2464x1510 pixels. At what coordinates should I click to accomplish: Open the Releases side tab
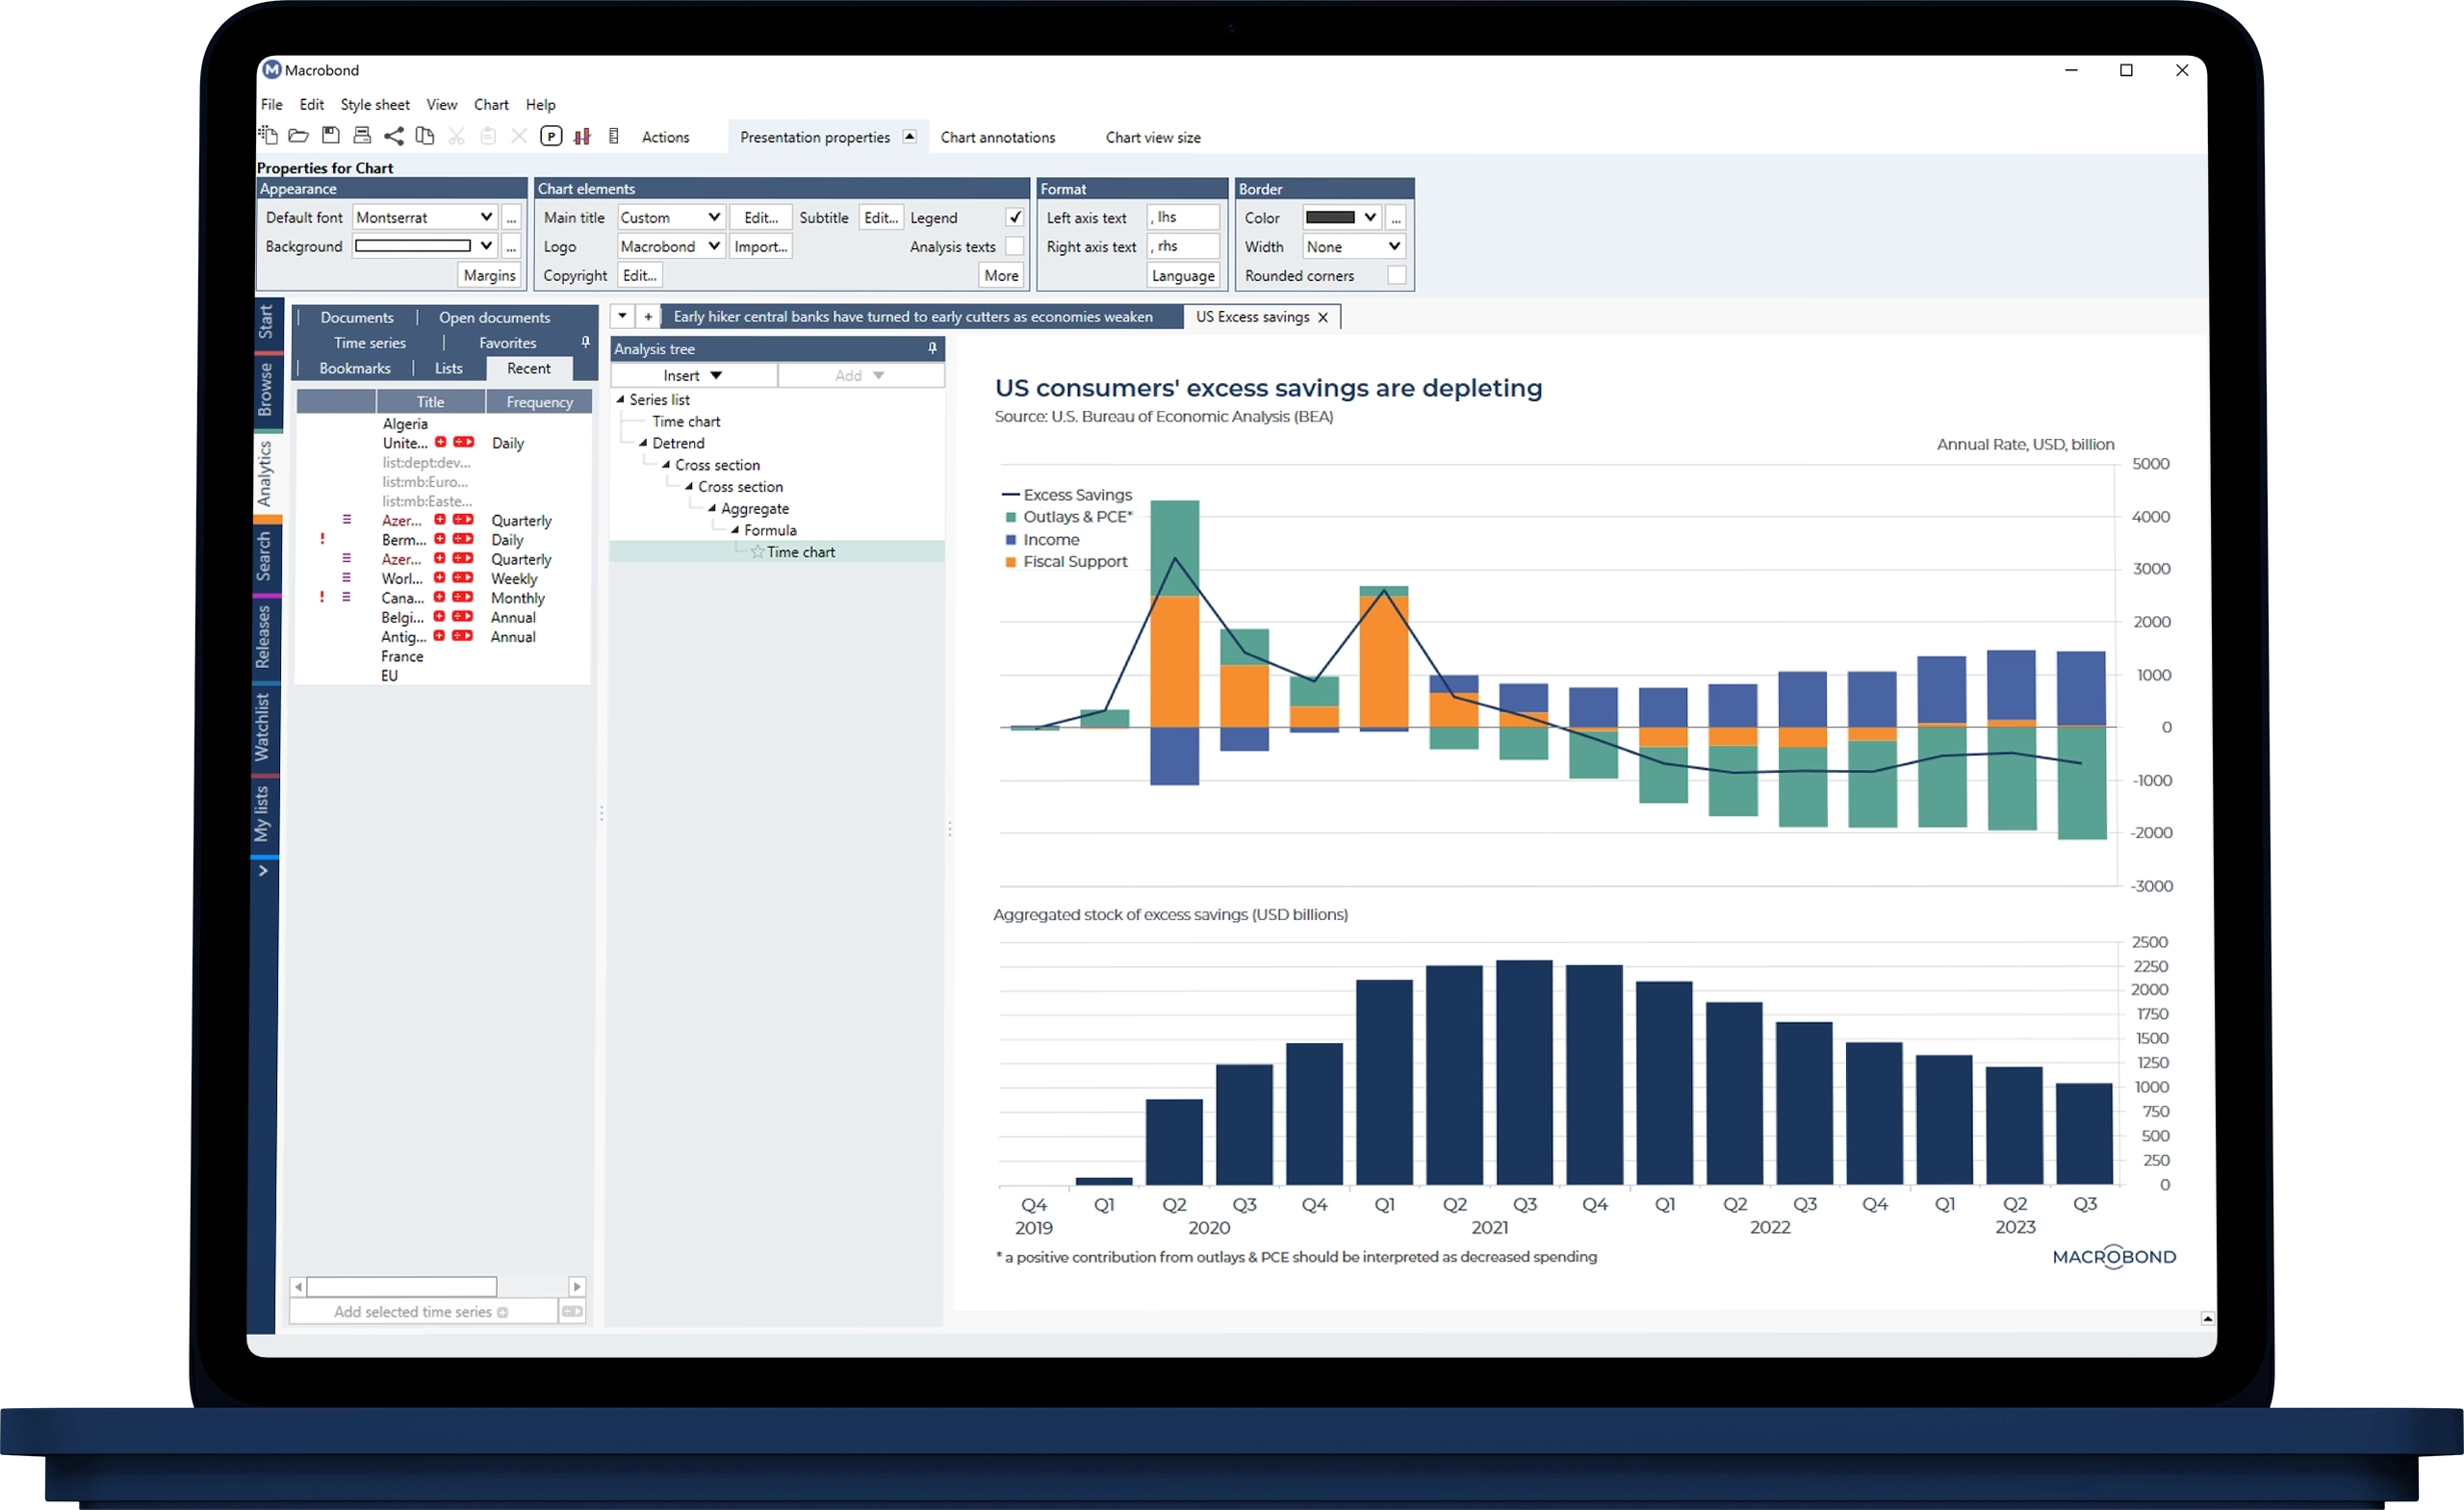(x=263, y=636)
